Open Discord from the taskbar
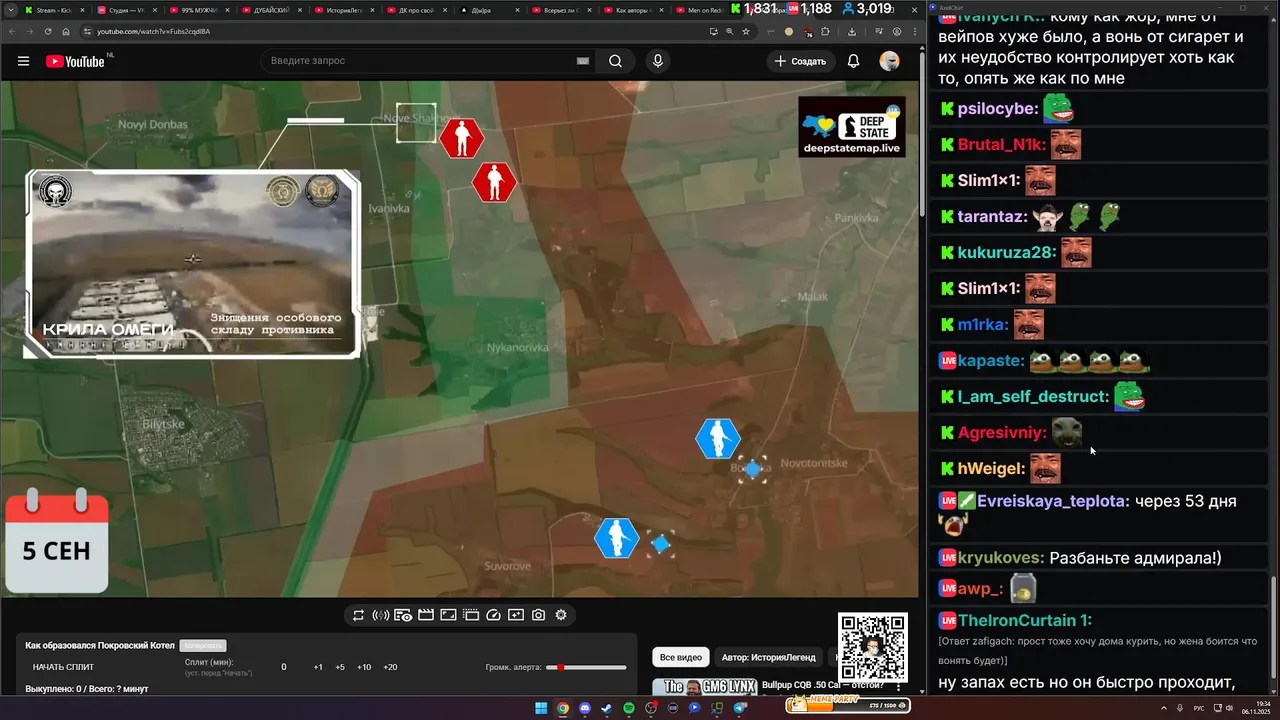Image resolution: width=1280 pixels, height=720 pixels. click(x=585, y=708)
